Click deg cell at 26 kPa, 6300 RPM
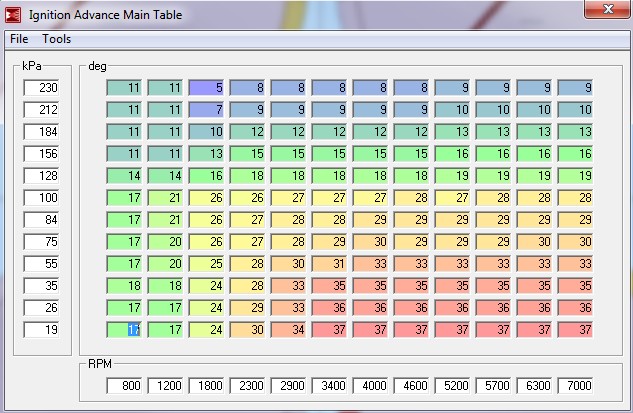Image resolution: width=633 pixels, height=413 pixels. point(534,308)
